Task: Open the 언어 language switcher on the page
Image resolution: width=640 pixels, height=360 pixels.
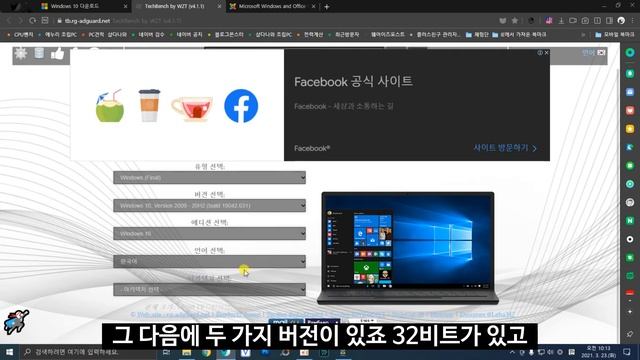Action: click(x=593, y=53)
